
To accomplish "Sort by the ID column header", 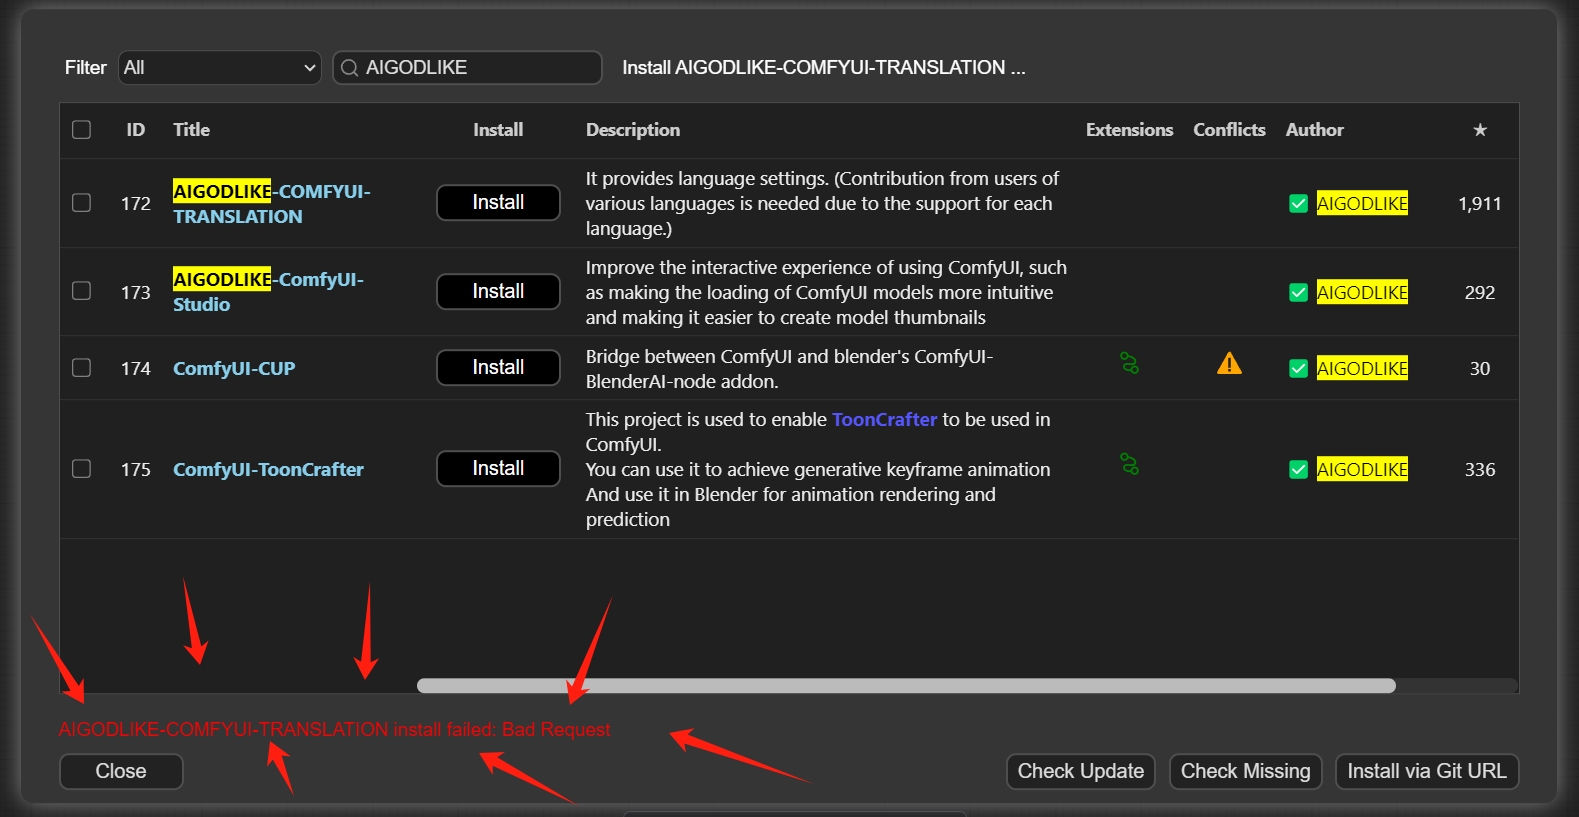I will [136, 130].
